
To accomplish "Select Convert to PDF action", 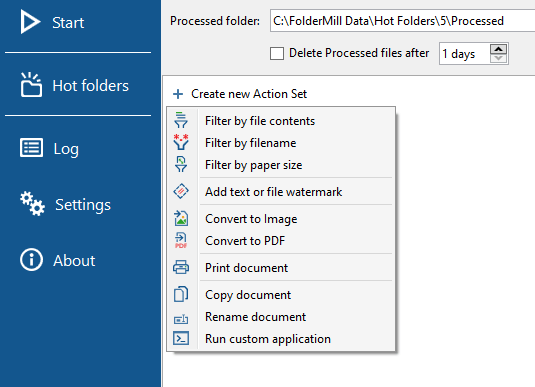I will (281, 241).
